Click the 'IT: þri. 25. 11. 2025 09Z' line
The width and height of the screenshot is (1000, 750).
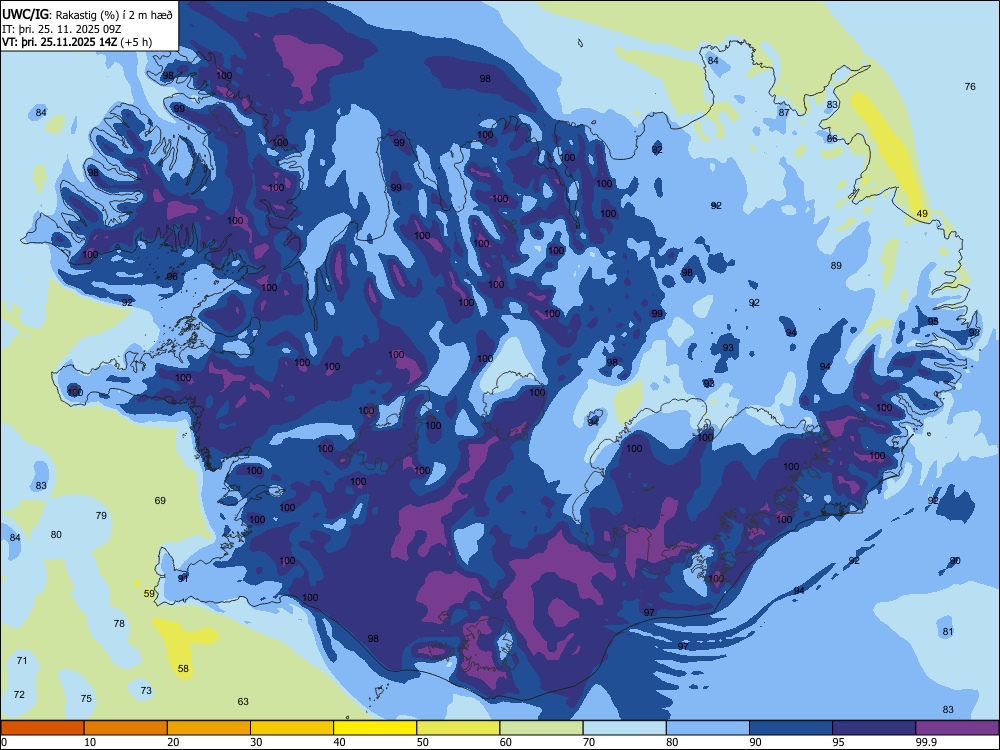(x=62, y=29)
